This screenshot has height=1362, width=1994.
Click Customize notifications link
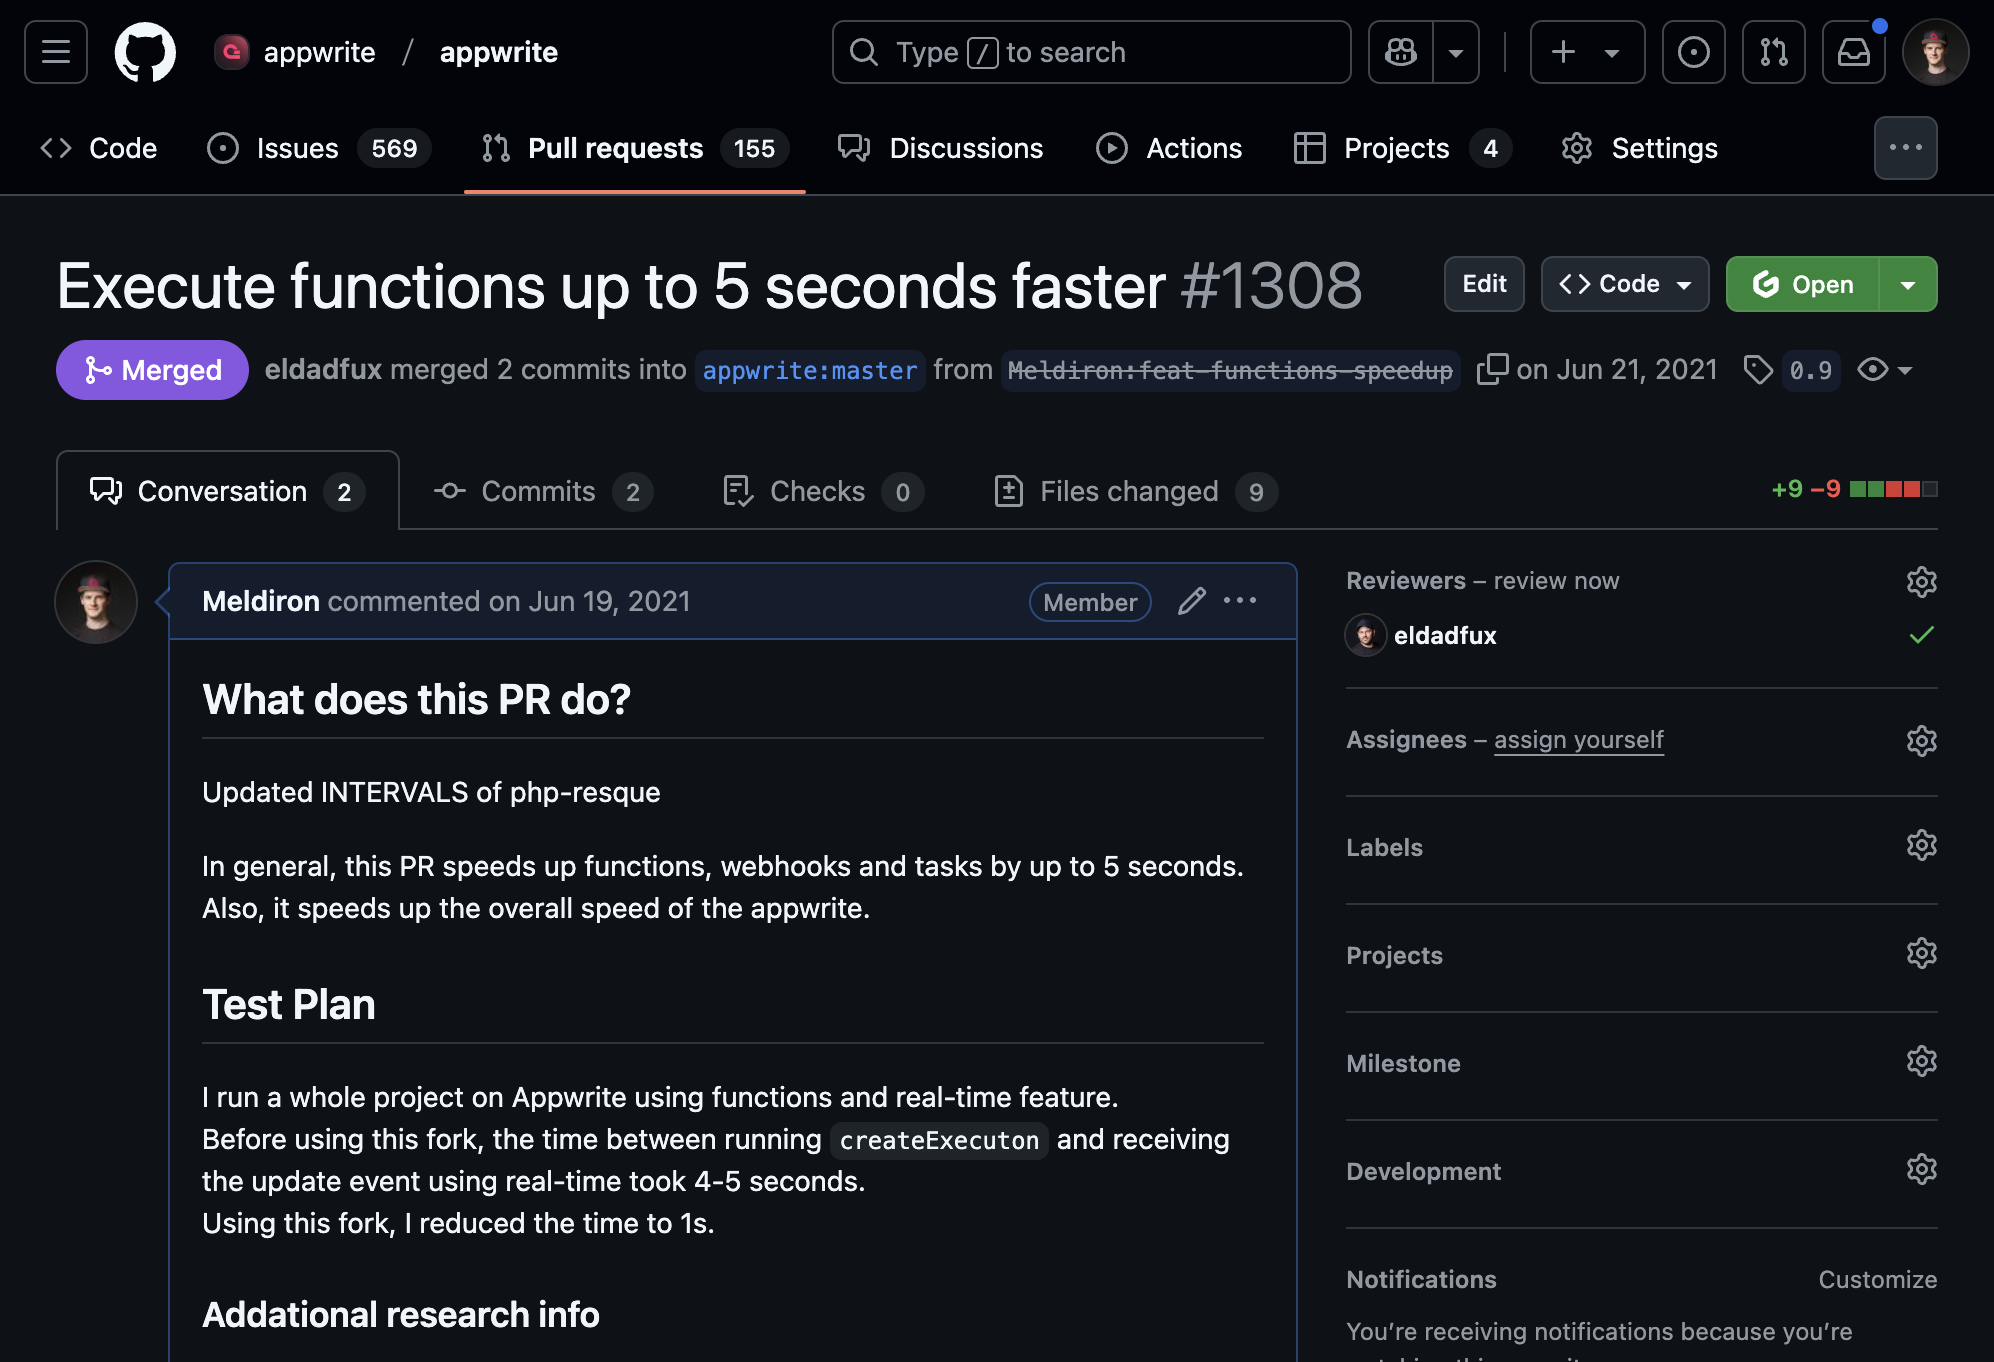1877,1279
